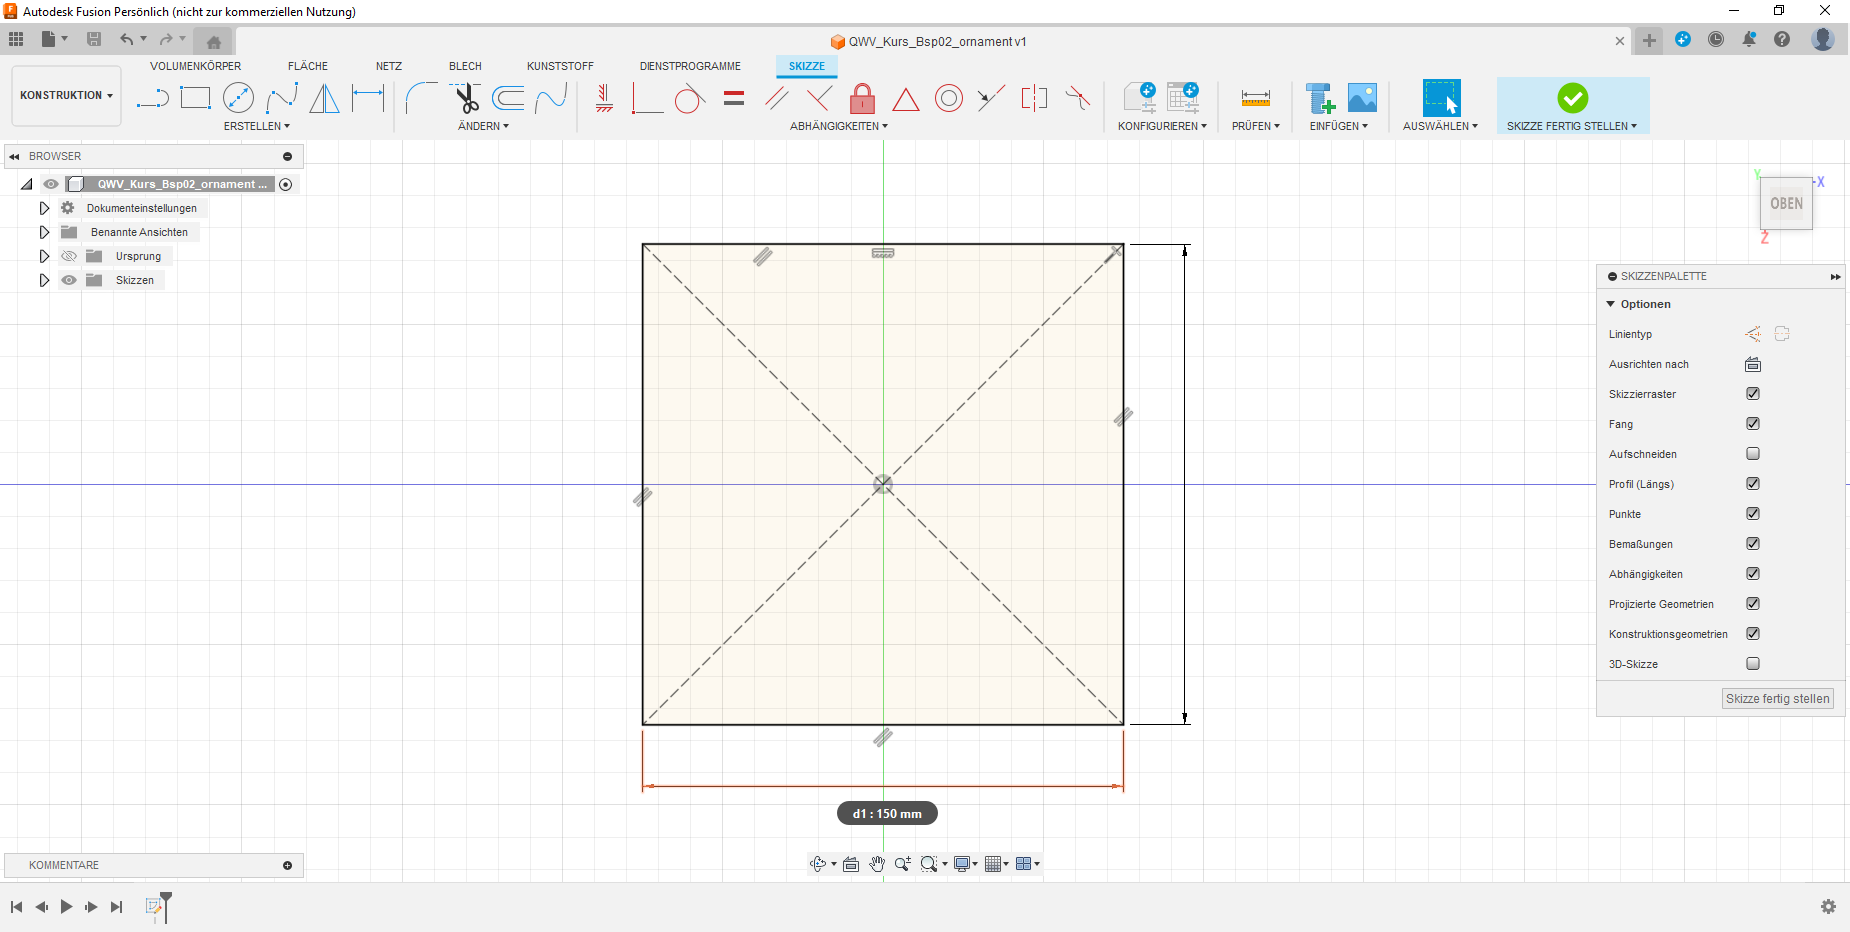The image size is (1850, 932).
Task: Toggle visibility of the Ursprung folder
Action: tap(69, 256)
